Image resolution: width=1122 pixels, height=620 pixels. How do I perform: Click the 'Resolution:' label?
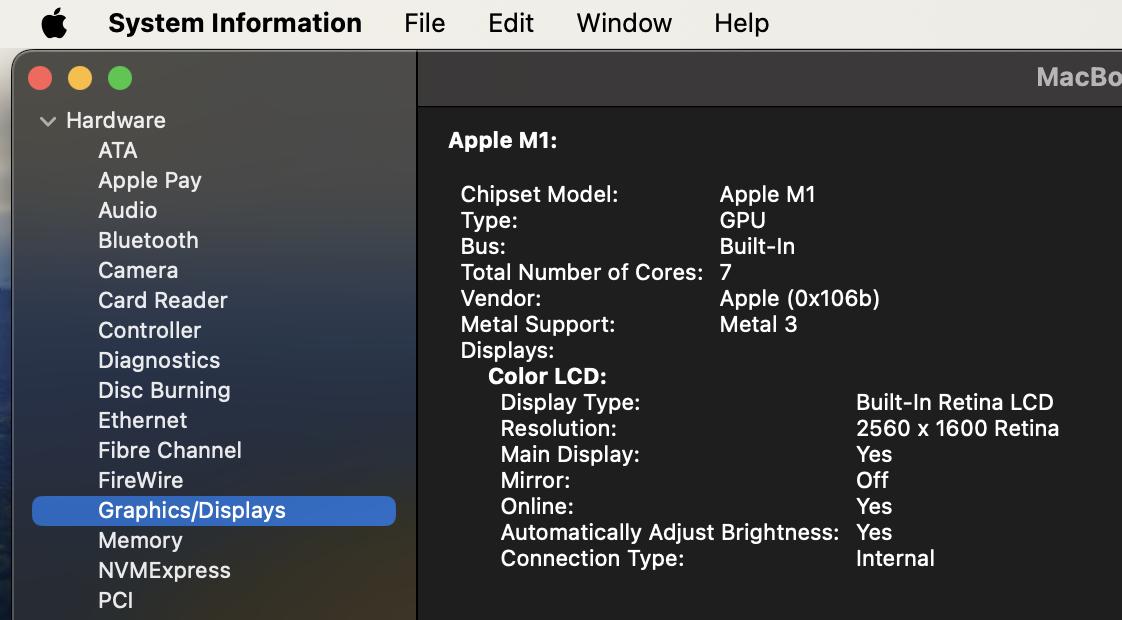click(559, 429)
